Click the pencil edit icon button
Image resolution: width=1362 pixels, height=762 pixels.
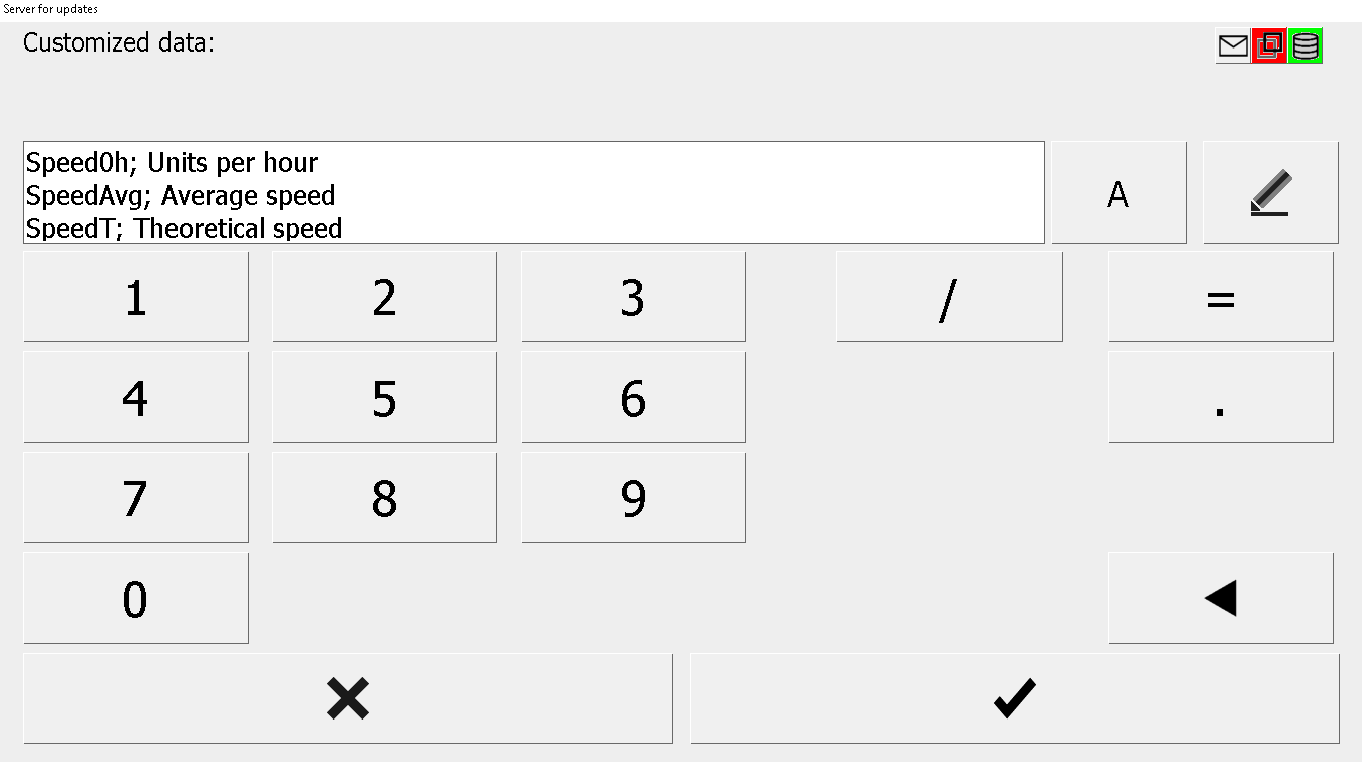pos(1270,193)
